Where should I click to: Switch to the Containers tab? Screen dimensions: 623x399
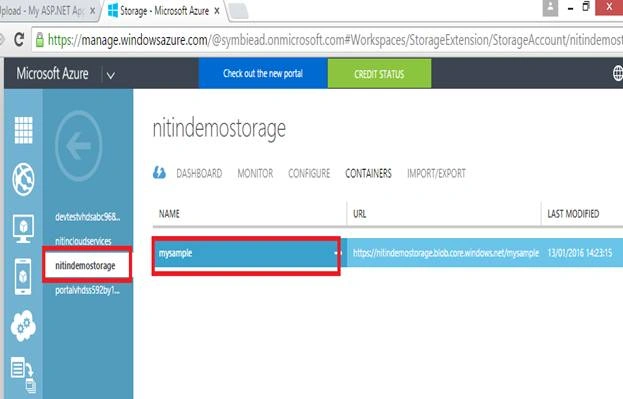tap(368, 173)
